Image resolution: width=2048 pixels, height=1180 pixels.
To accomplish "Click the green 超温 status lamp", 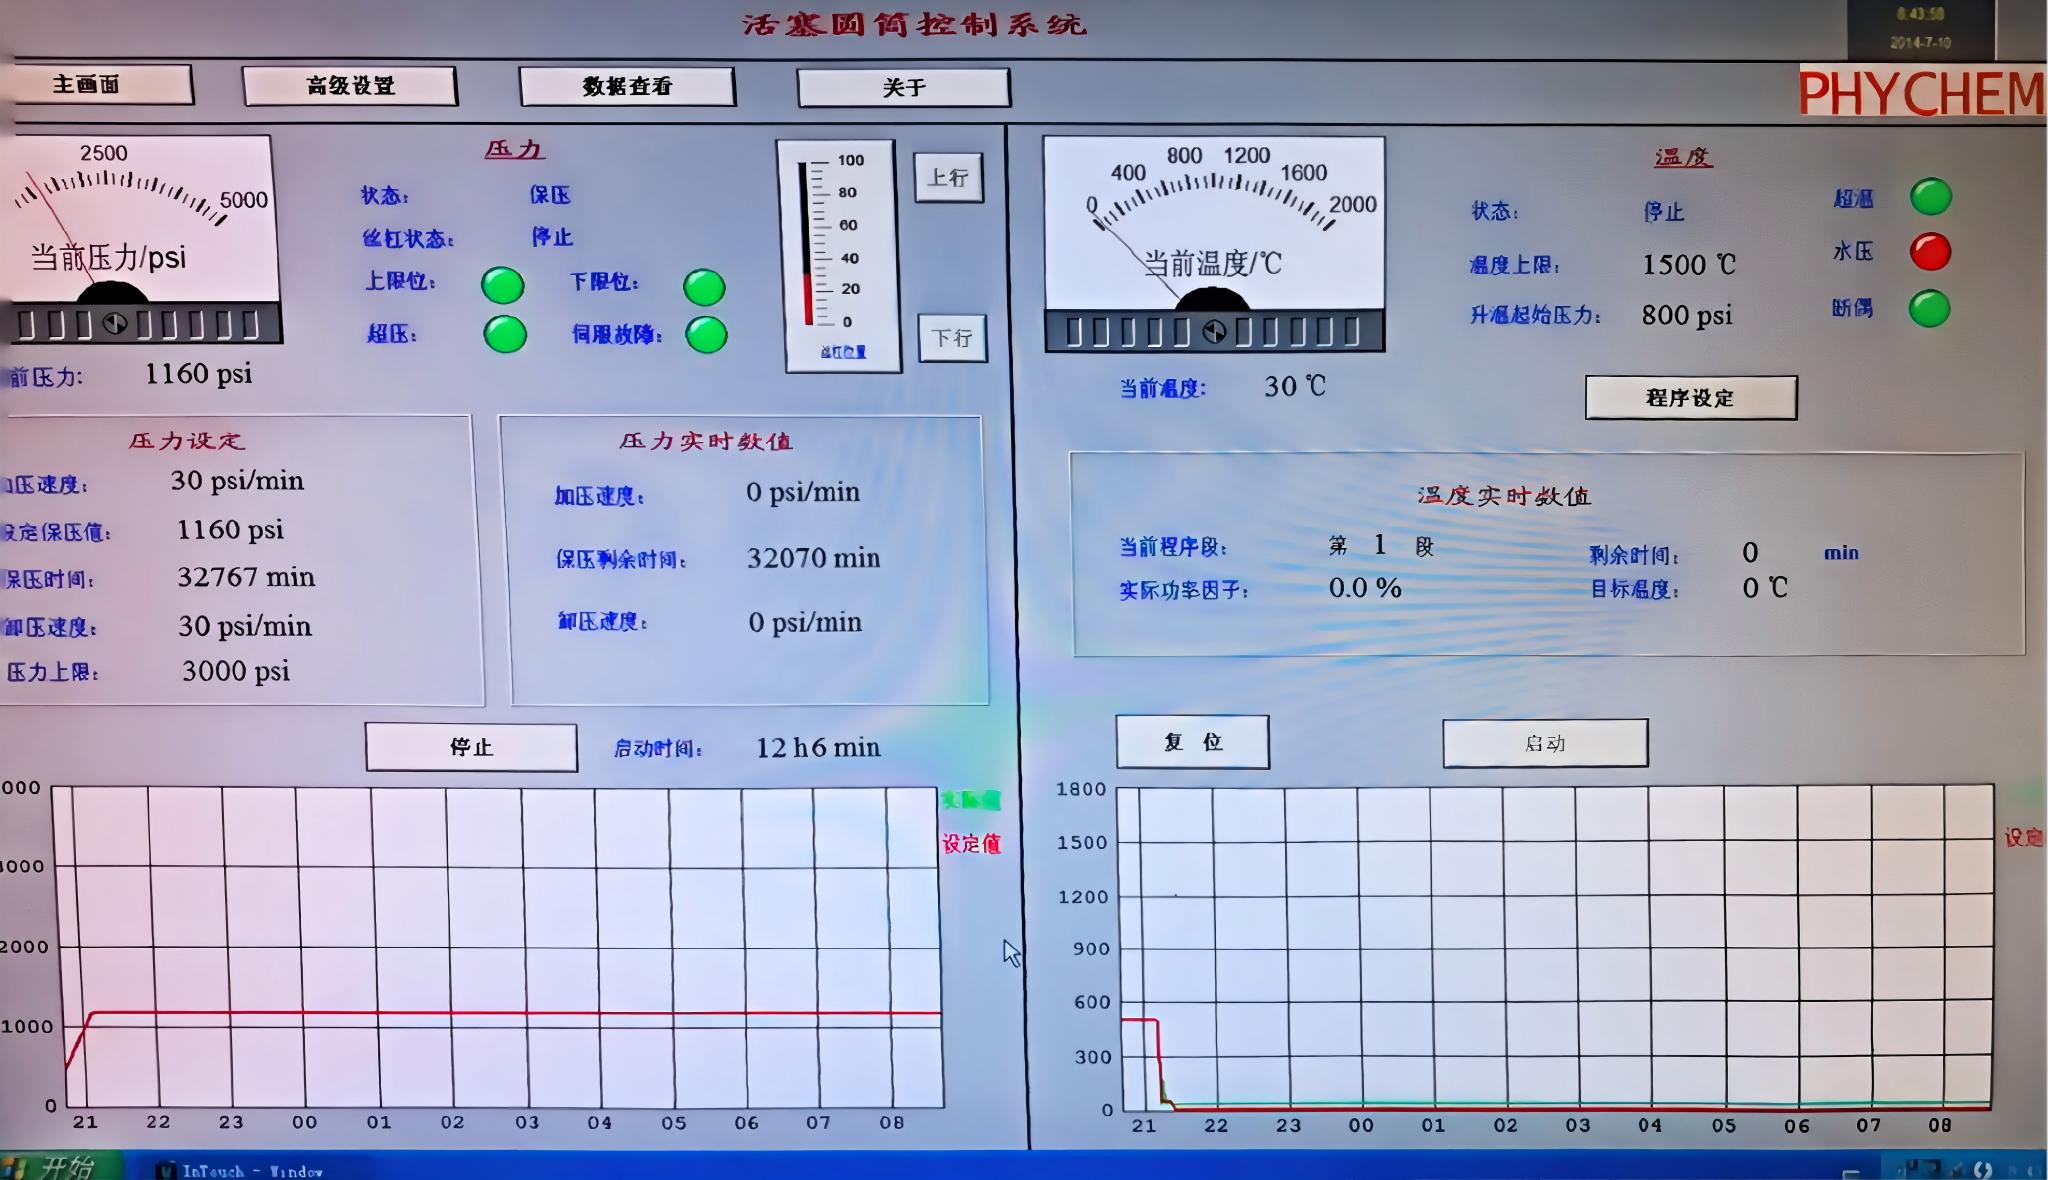I will [x=1930, y=197].
